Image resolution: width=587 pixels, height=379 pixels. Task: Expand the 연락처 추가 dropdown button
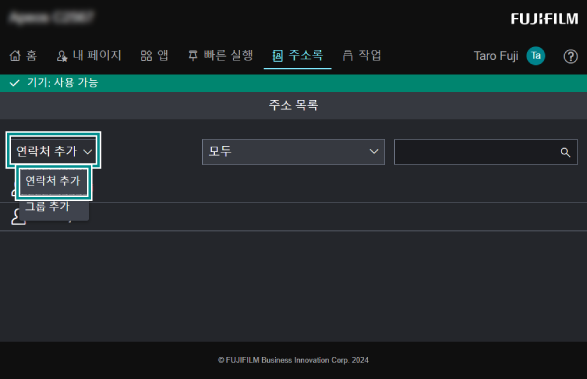[x=54, y=150]
